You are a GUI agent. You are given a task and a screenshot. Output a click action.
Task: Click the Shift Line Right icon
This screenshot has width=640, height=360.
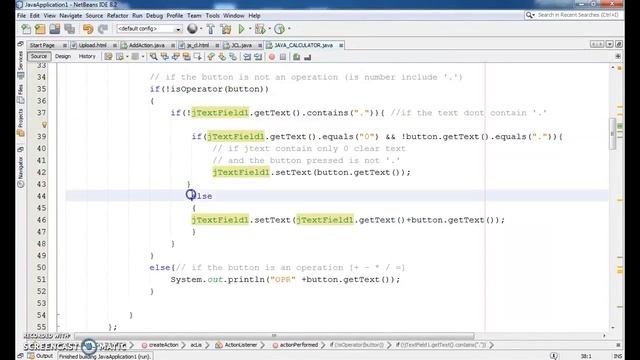(258, 57)
